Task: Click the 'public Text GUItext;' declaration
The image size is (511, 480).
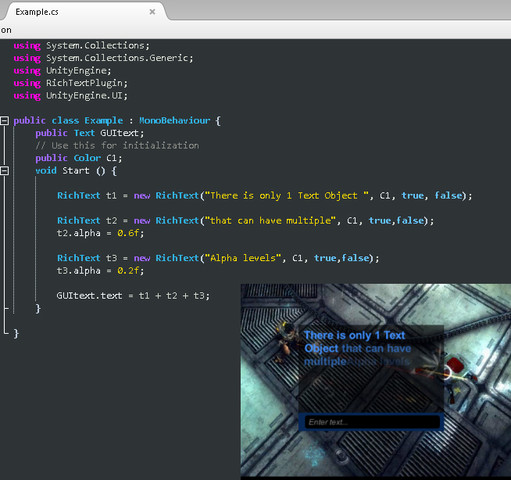Action: pyautogui.click(x=90, y=133)
